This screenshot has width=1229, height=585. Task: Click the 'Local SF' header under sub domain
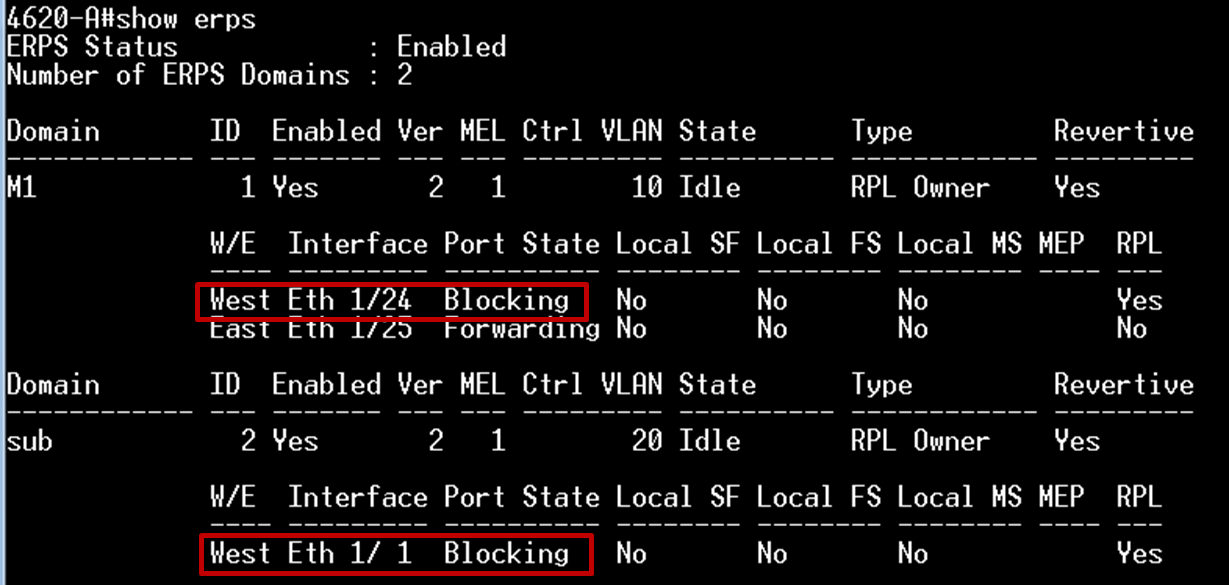click(677, 497)
